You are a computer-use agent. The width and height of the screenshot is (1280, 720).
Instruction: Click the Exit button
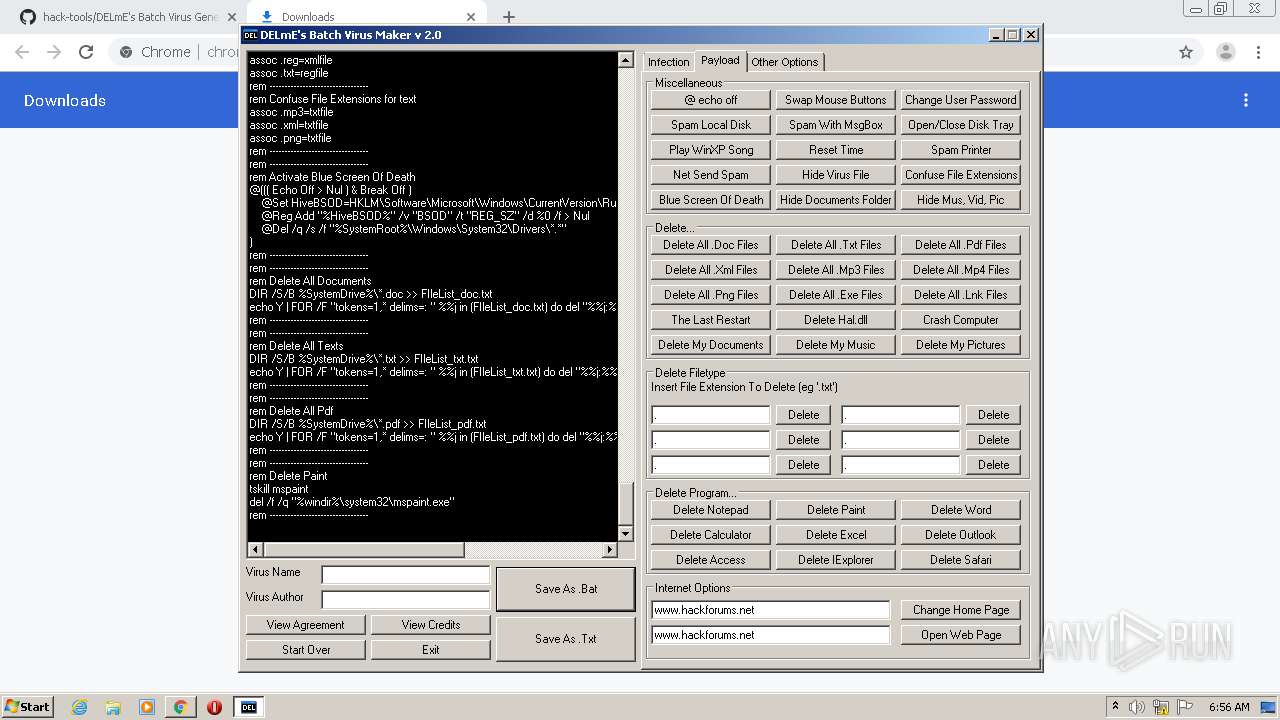[x=431, y=650]
